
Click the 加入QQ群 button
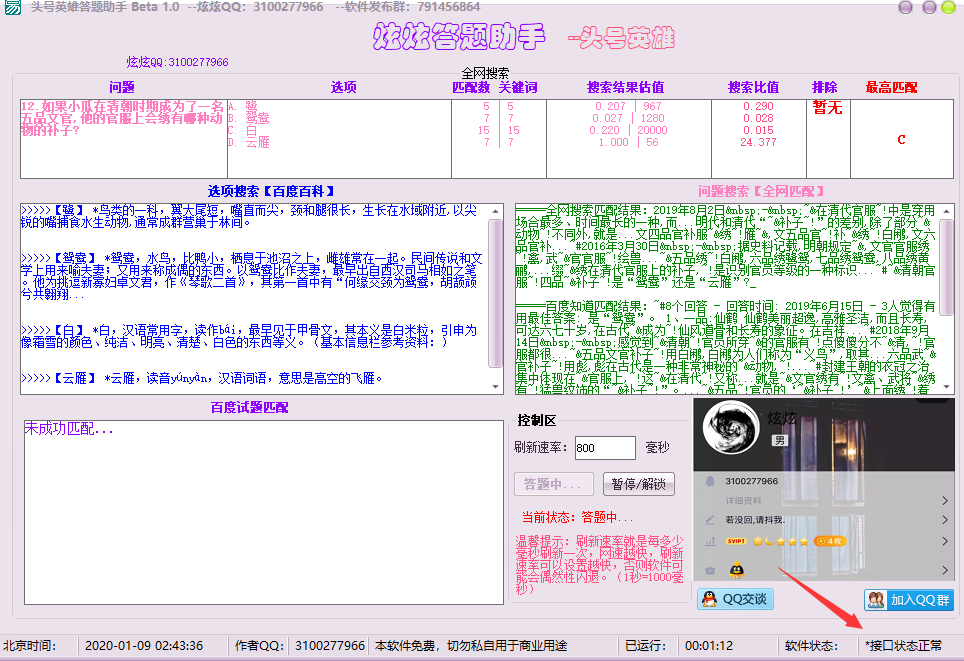909,600
